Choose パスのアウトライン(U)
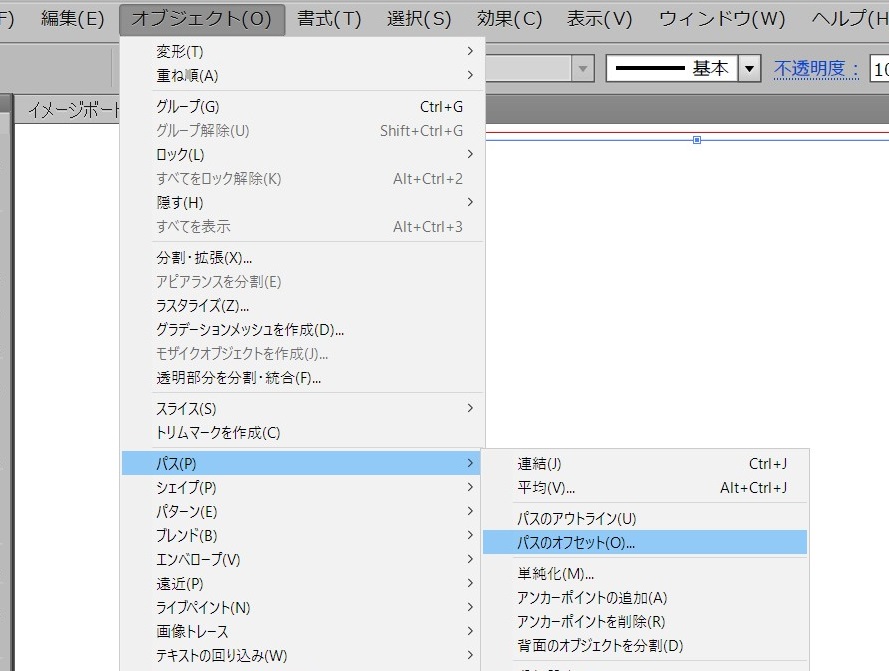This screenshot has height=671, width=889. (645, 518)
